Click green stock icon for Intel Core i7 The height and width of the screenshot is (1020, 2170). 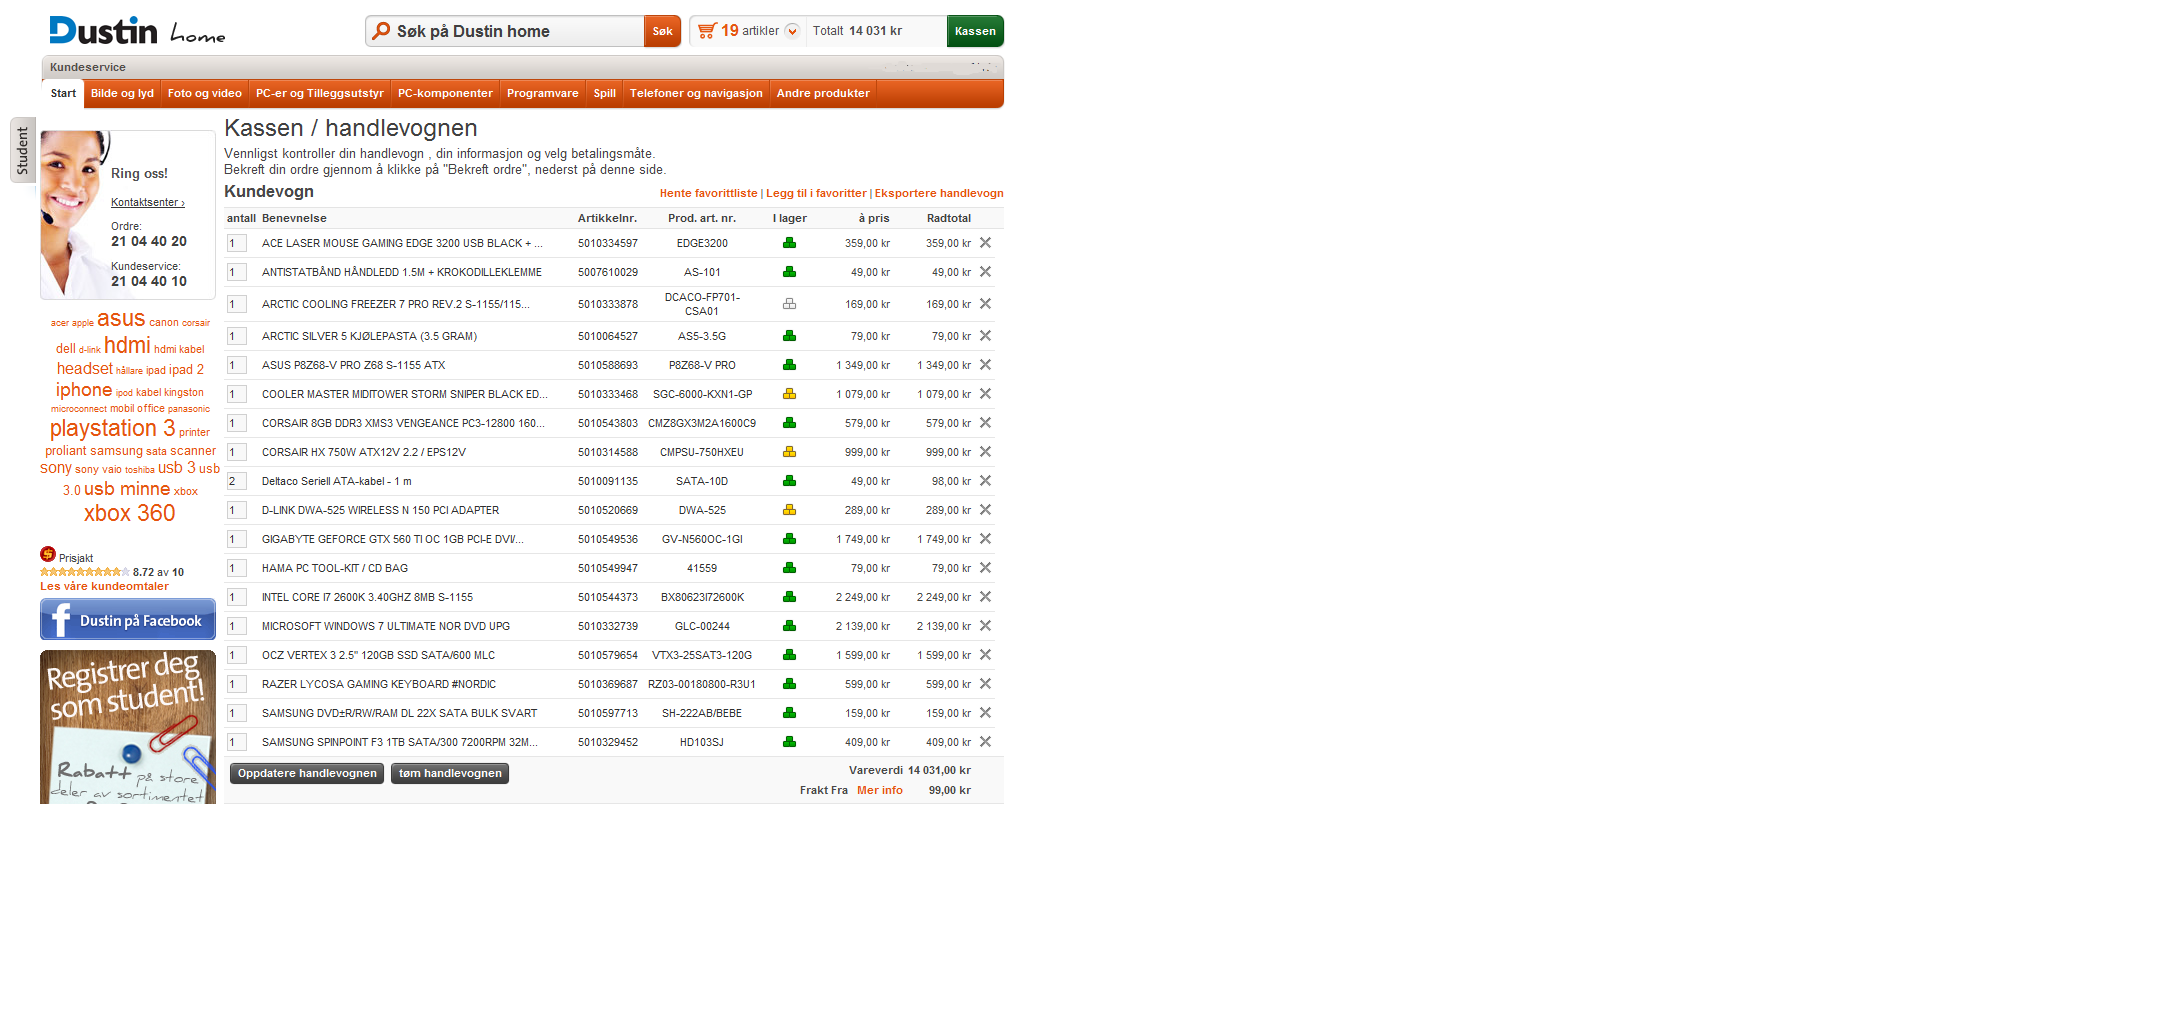[x=789, y=597]
